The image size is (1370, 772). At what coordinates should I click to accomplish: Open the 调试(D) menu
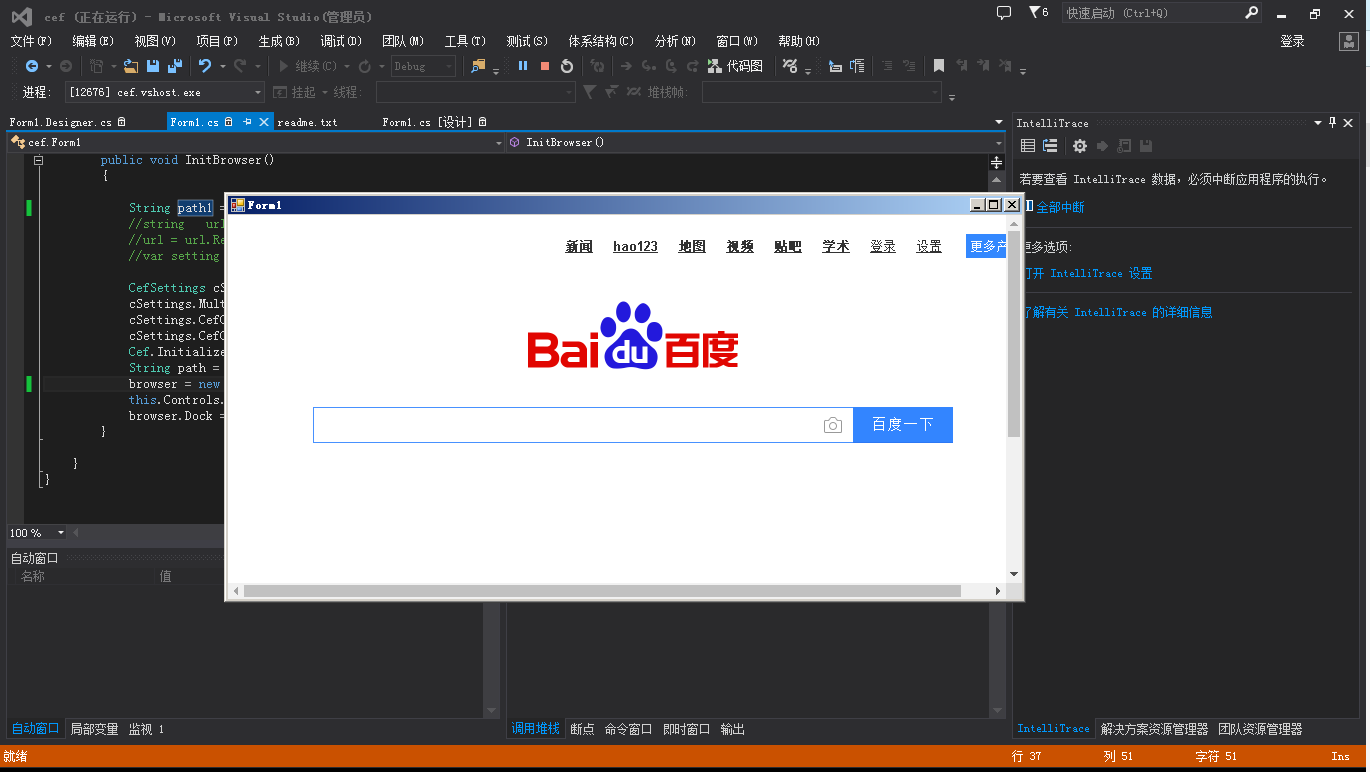tap(341, 41)
